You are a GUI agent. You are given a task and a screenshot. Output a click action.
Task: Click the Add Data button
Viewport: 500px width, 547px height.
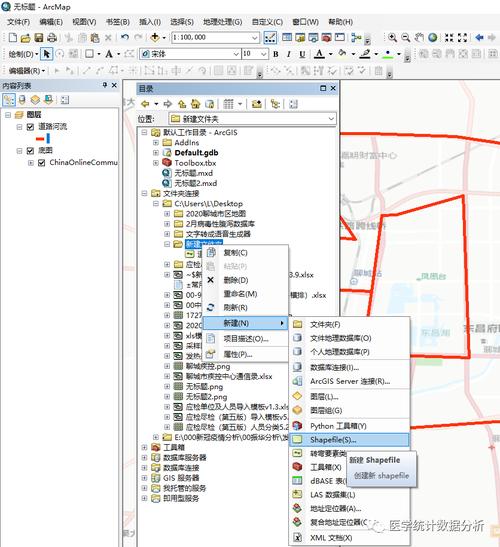click(x=155, y=37)
